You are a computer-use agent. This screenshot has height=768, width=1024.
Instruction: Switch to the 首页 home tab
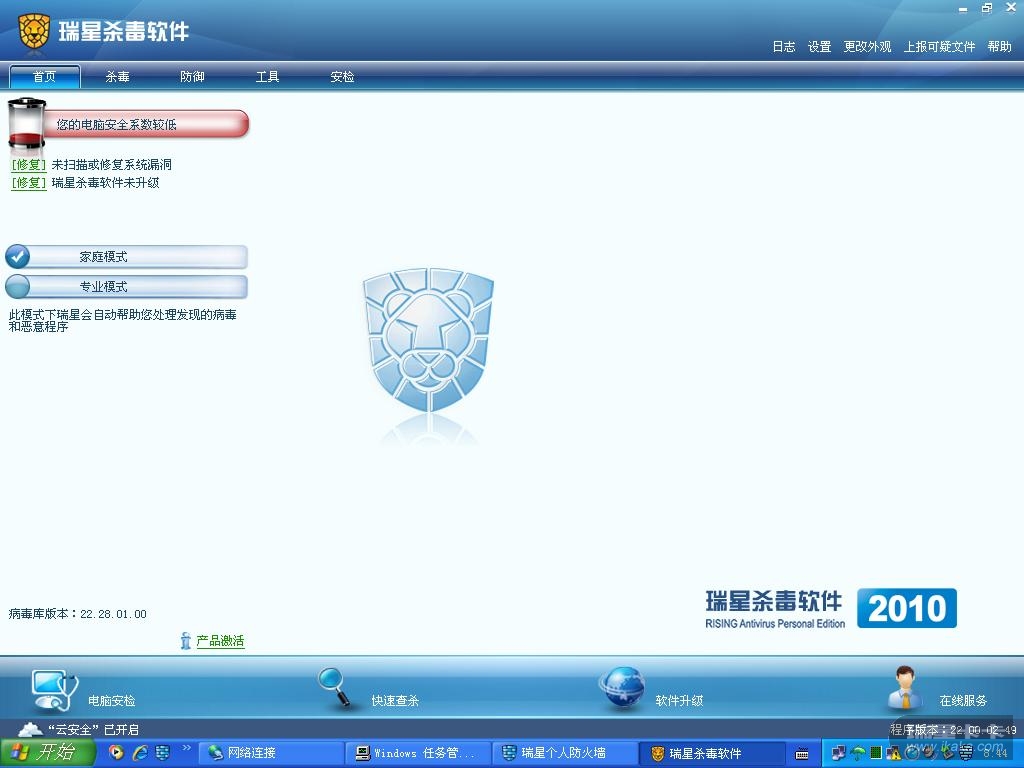[44, 76]
